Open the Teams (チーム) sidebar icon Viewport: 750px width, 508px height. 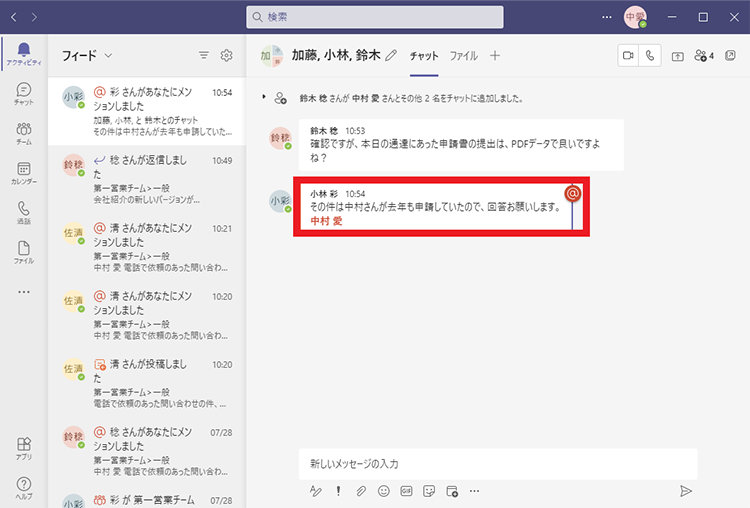click(x=23, y=133)
